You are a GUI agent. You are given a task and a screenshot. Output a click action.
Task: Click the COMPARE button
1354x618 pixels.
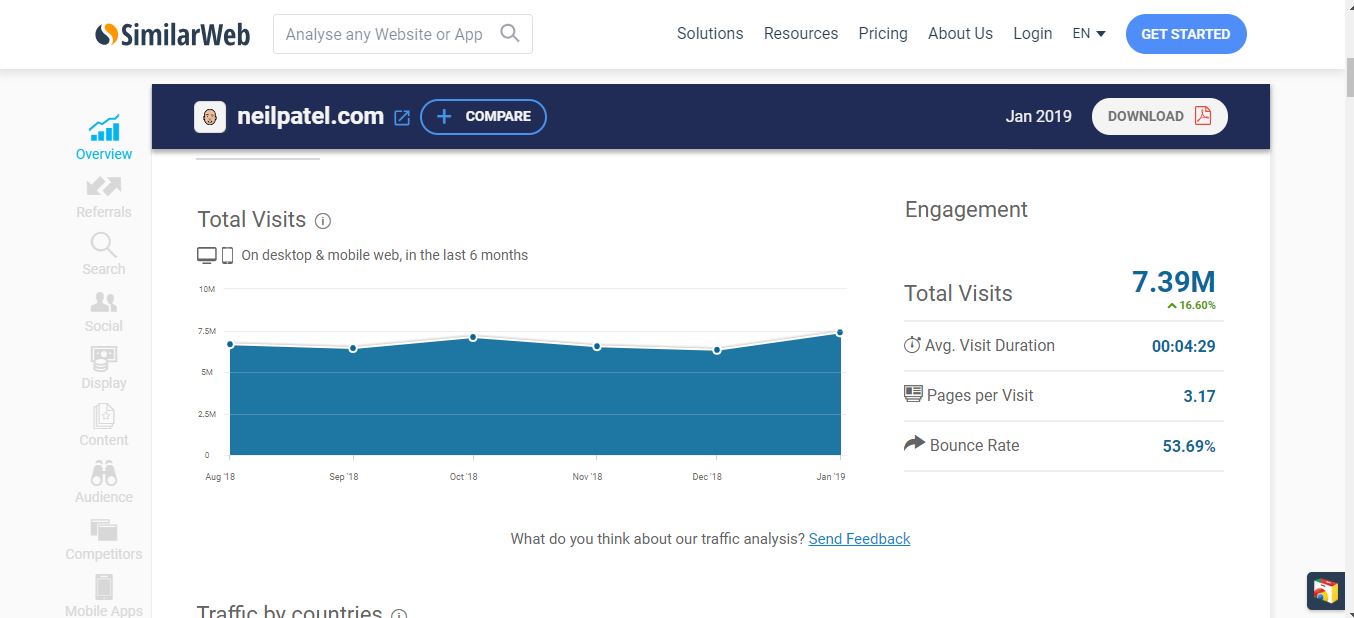coord(483,117)
